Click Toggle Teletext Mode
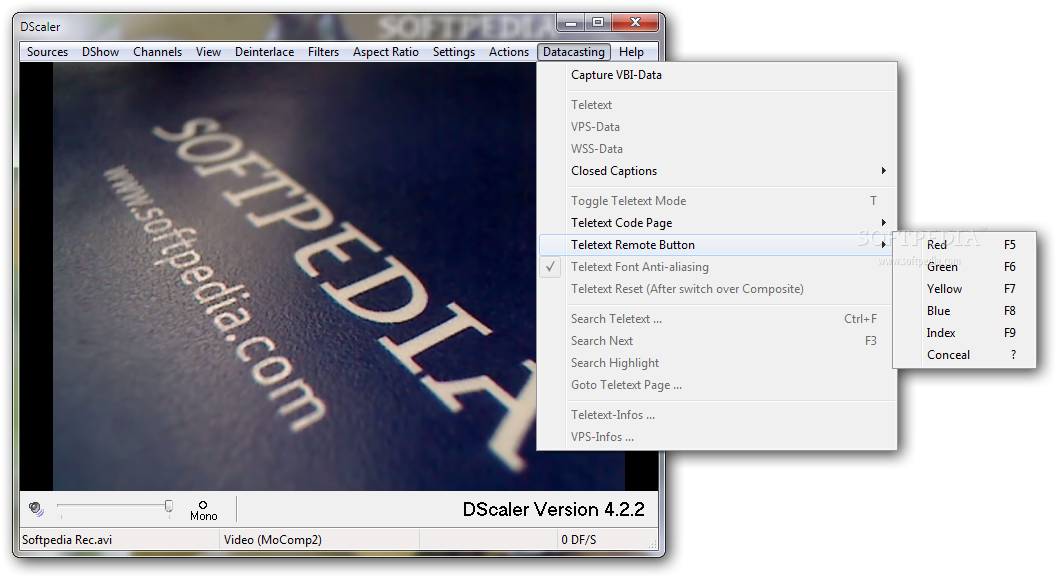 tap(717, 200)
